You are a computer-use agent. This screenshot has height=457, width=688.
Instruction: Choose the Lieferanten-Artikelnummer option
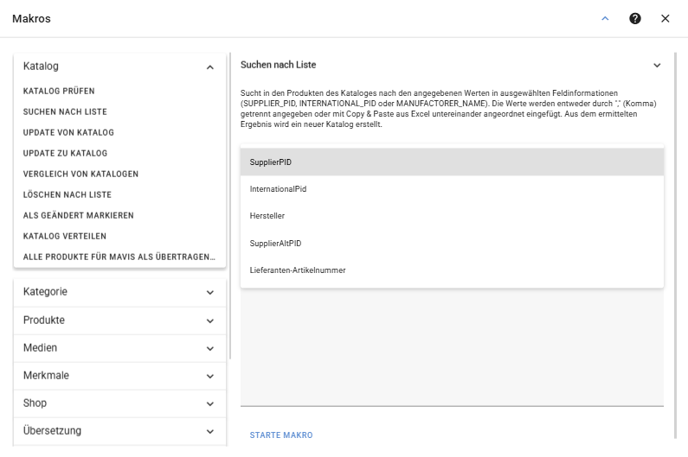452,270
